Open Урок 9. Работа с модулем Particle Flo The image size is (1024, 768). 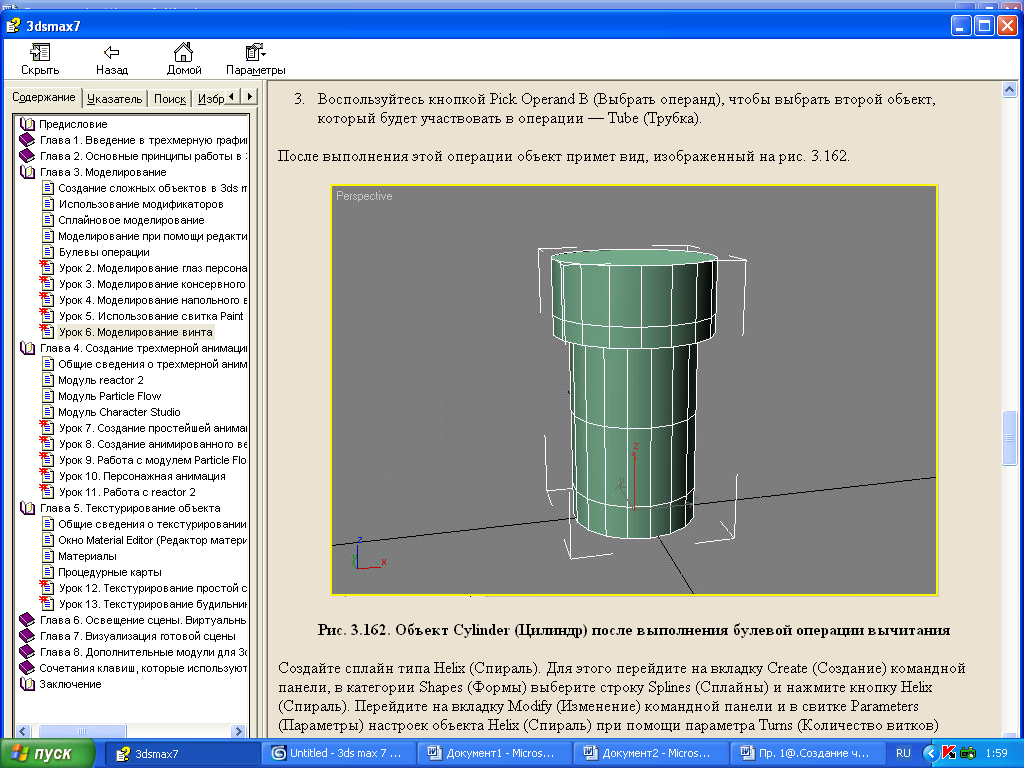[153, 460]
